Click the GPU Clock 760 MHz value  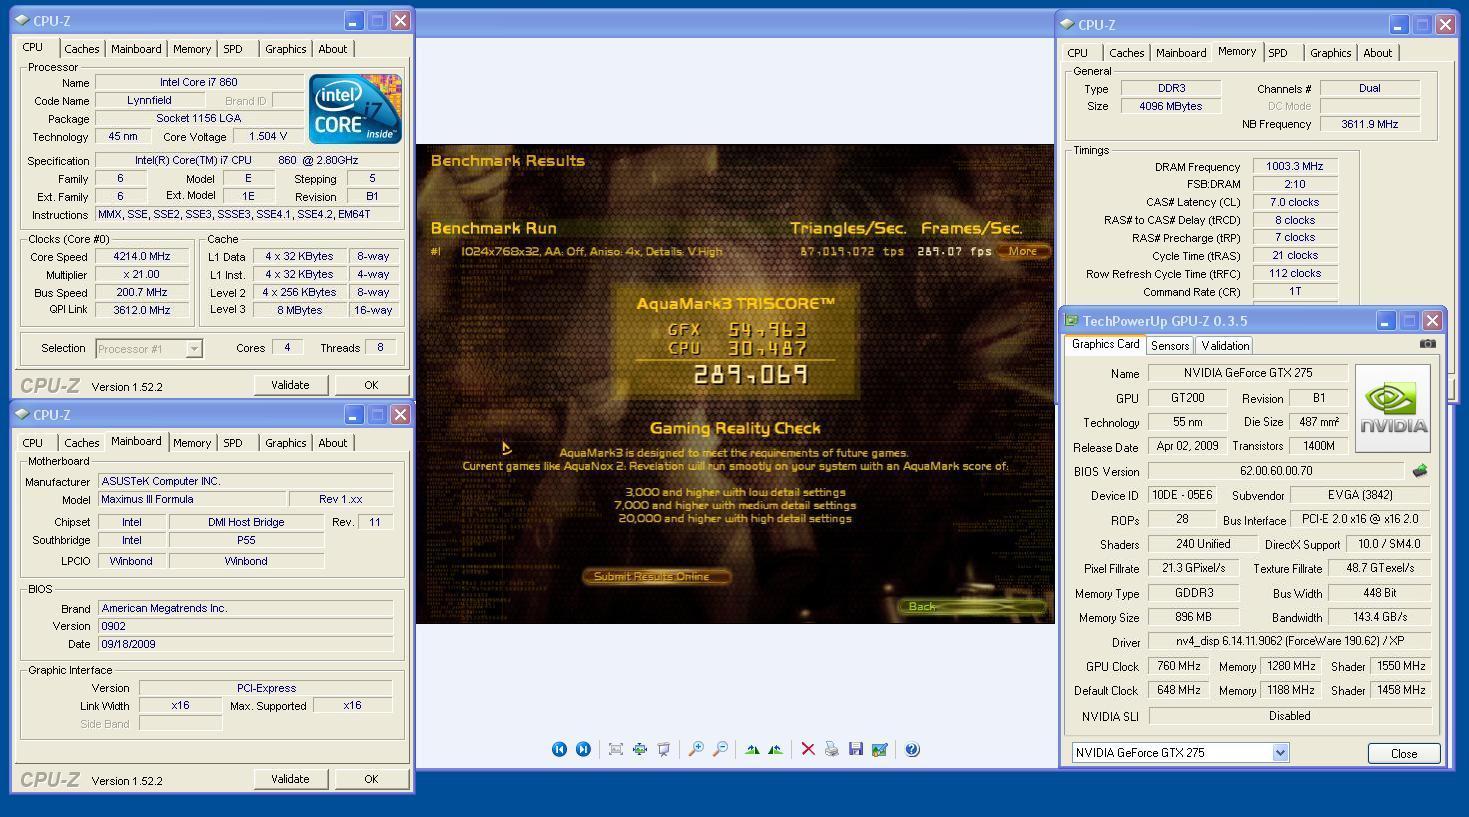point(1179,666)
